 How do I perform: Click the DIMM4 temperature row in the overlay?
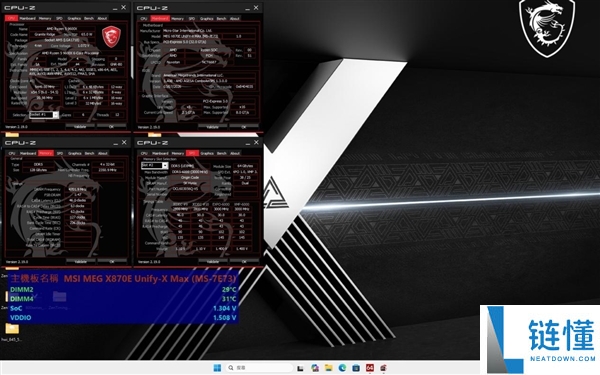pyautogui.click(x=123, y=299)
